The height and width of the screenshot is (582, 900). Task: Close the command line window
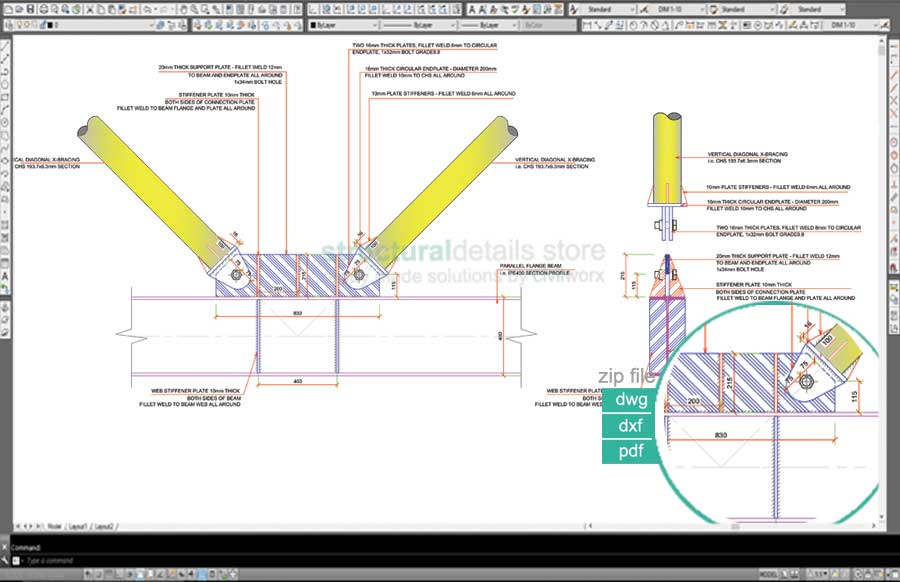pyautogui.click(x=5, y=546)
